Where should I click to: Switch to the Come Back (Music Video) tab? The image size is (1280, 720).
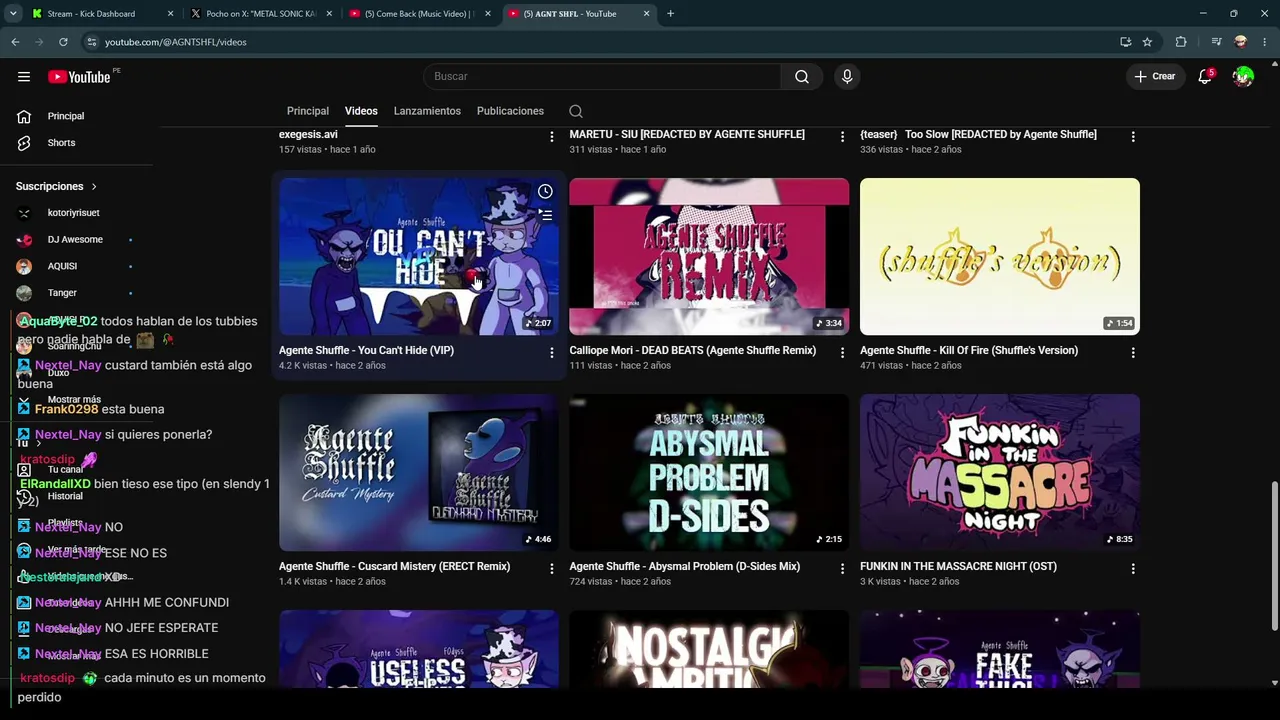(x=420, y=14)
